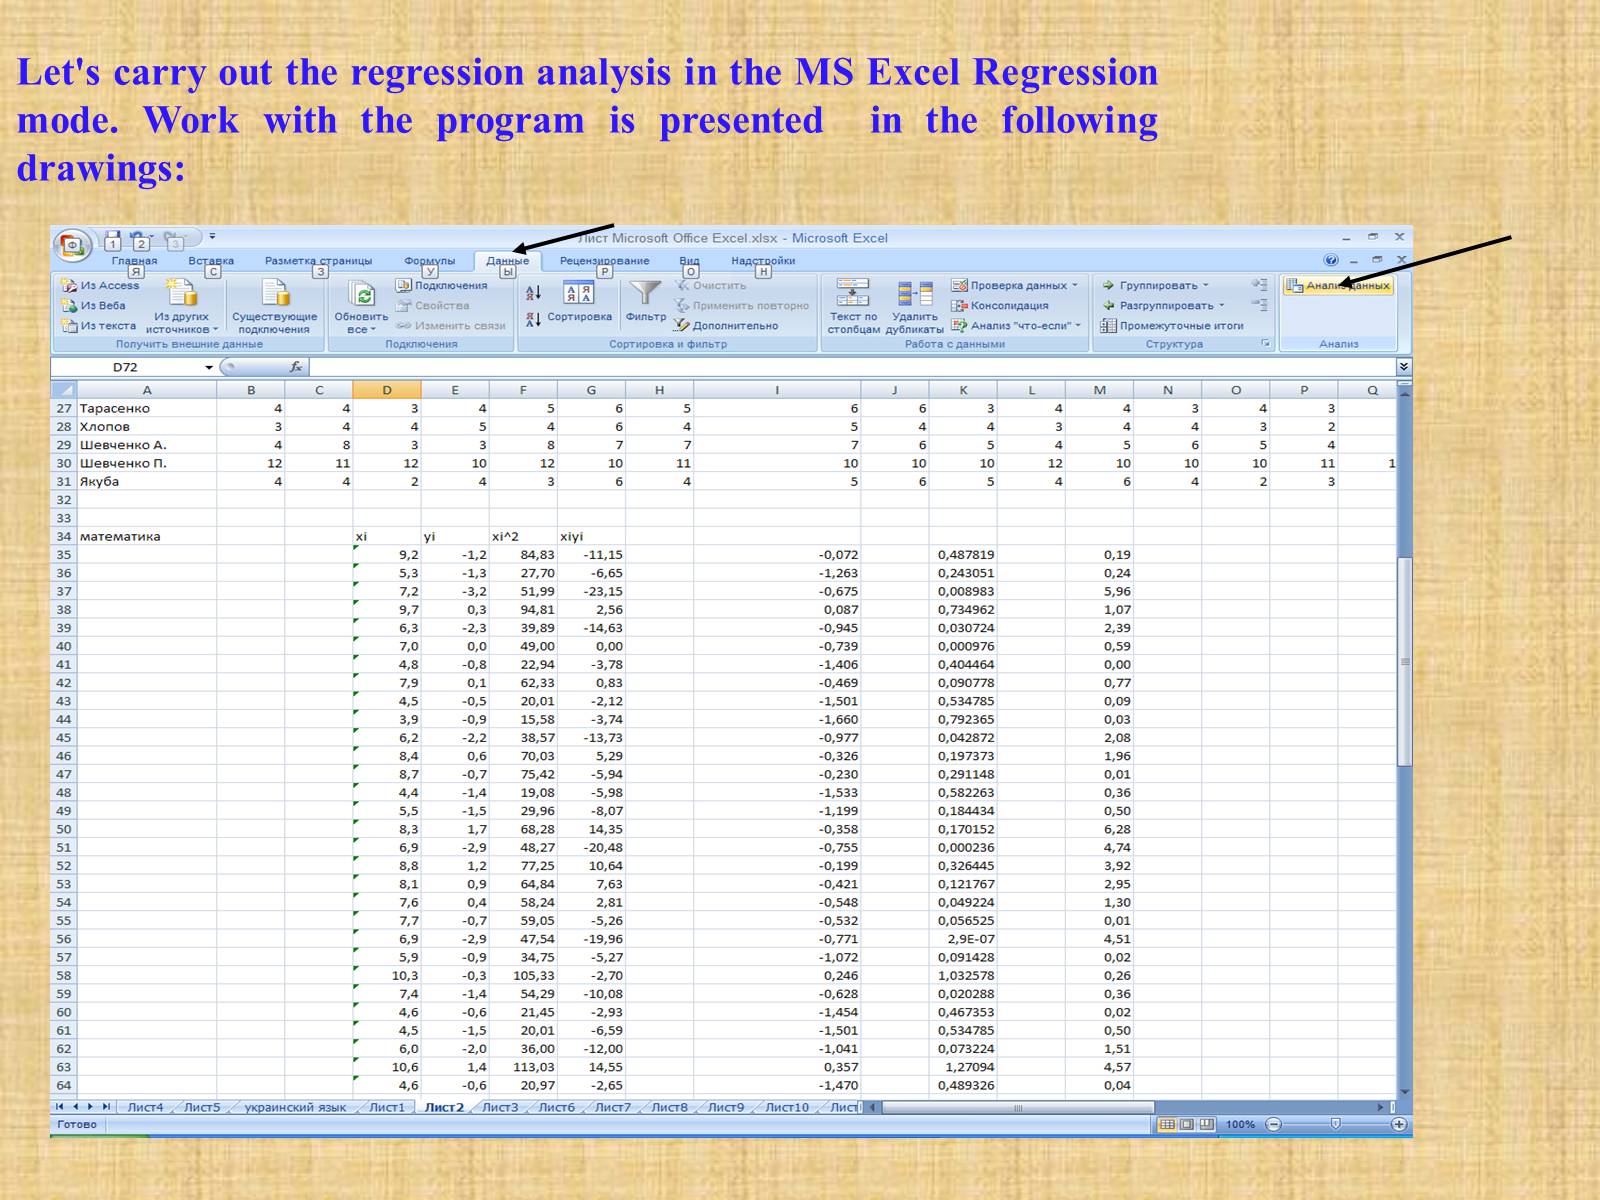The image size is (1600, 1200).
Task: Click the 'Анализ данных' button
Action: click(1338, 286)
